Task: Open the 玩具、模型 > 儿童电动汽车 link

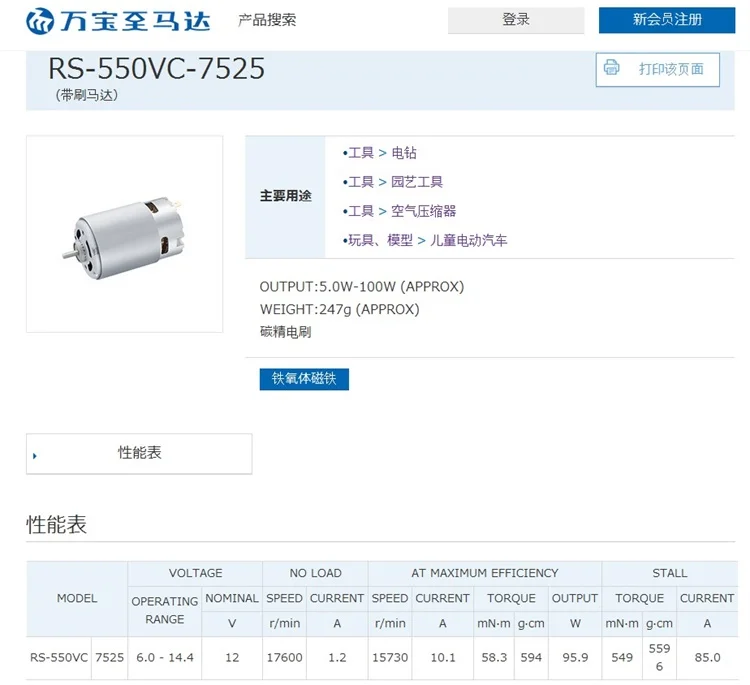Action: click(x=427, y=240)
